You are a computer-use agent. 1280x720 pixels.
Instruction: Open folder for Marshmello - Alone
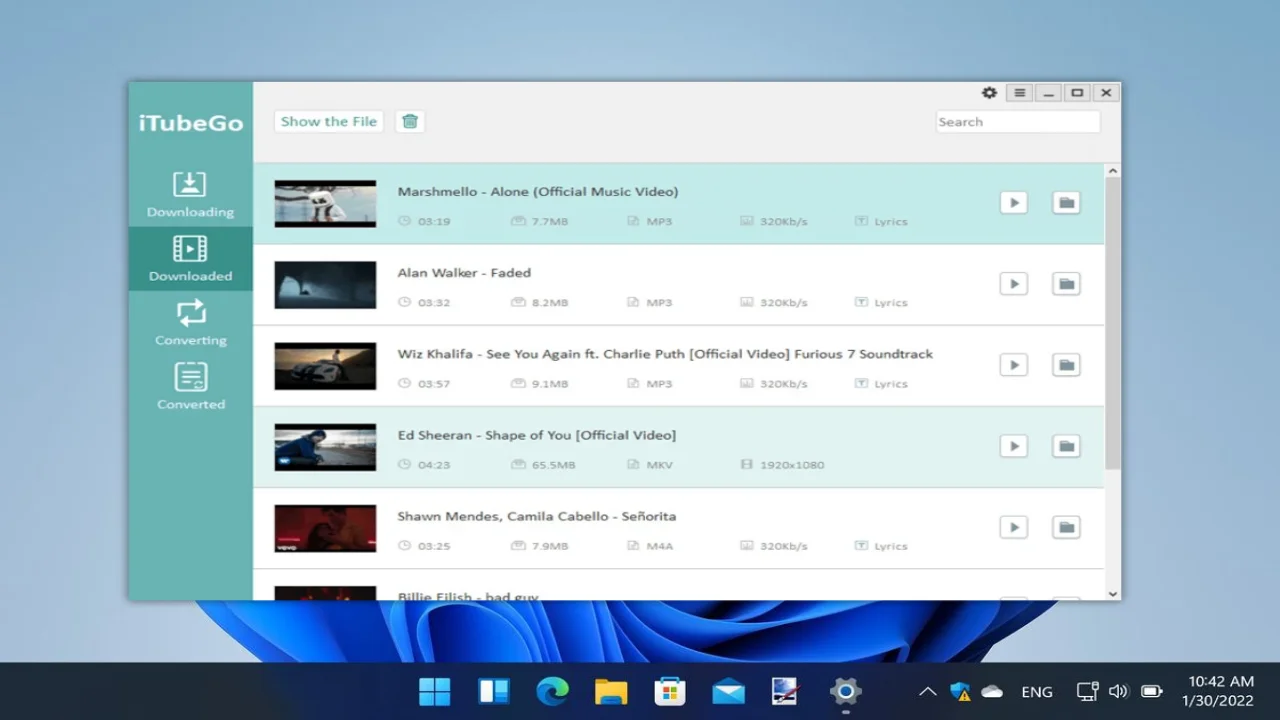pos(1067,203)
